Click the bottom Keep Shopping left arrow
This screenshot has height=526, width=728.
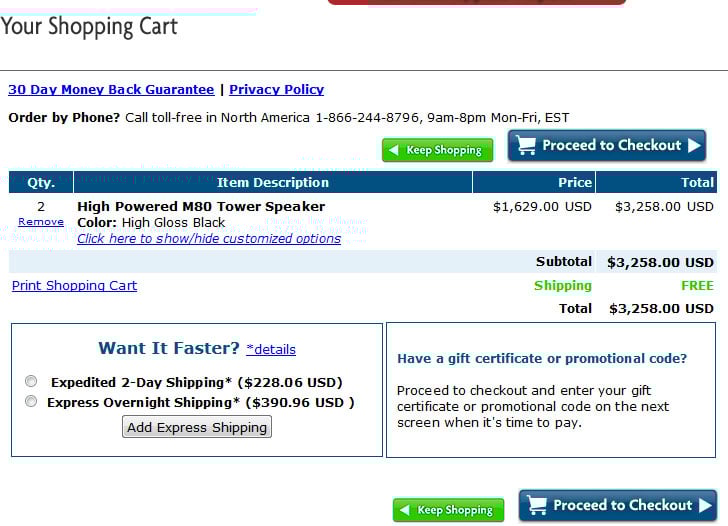coord(406,510)
